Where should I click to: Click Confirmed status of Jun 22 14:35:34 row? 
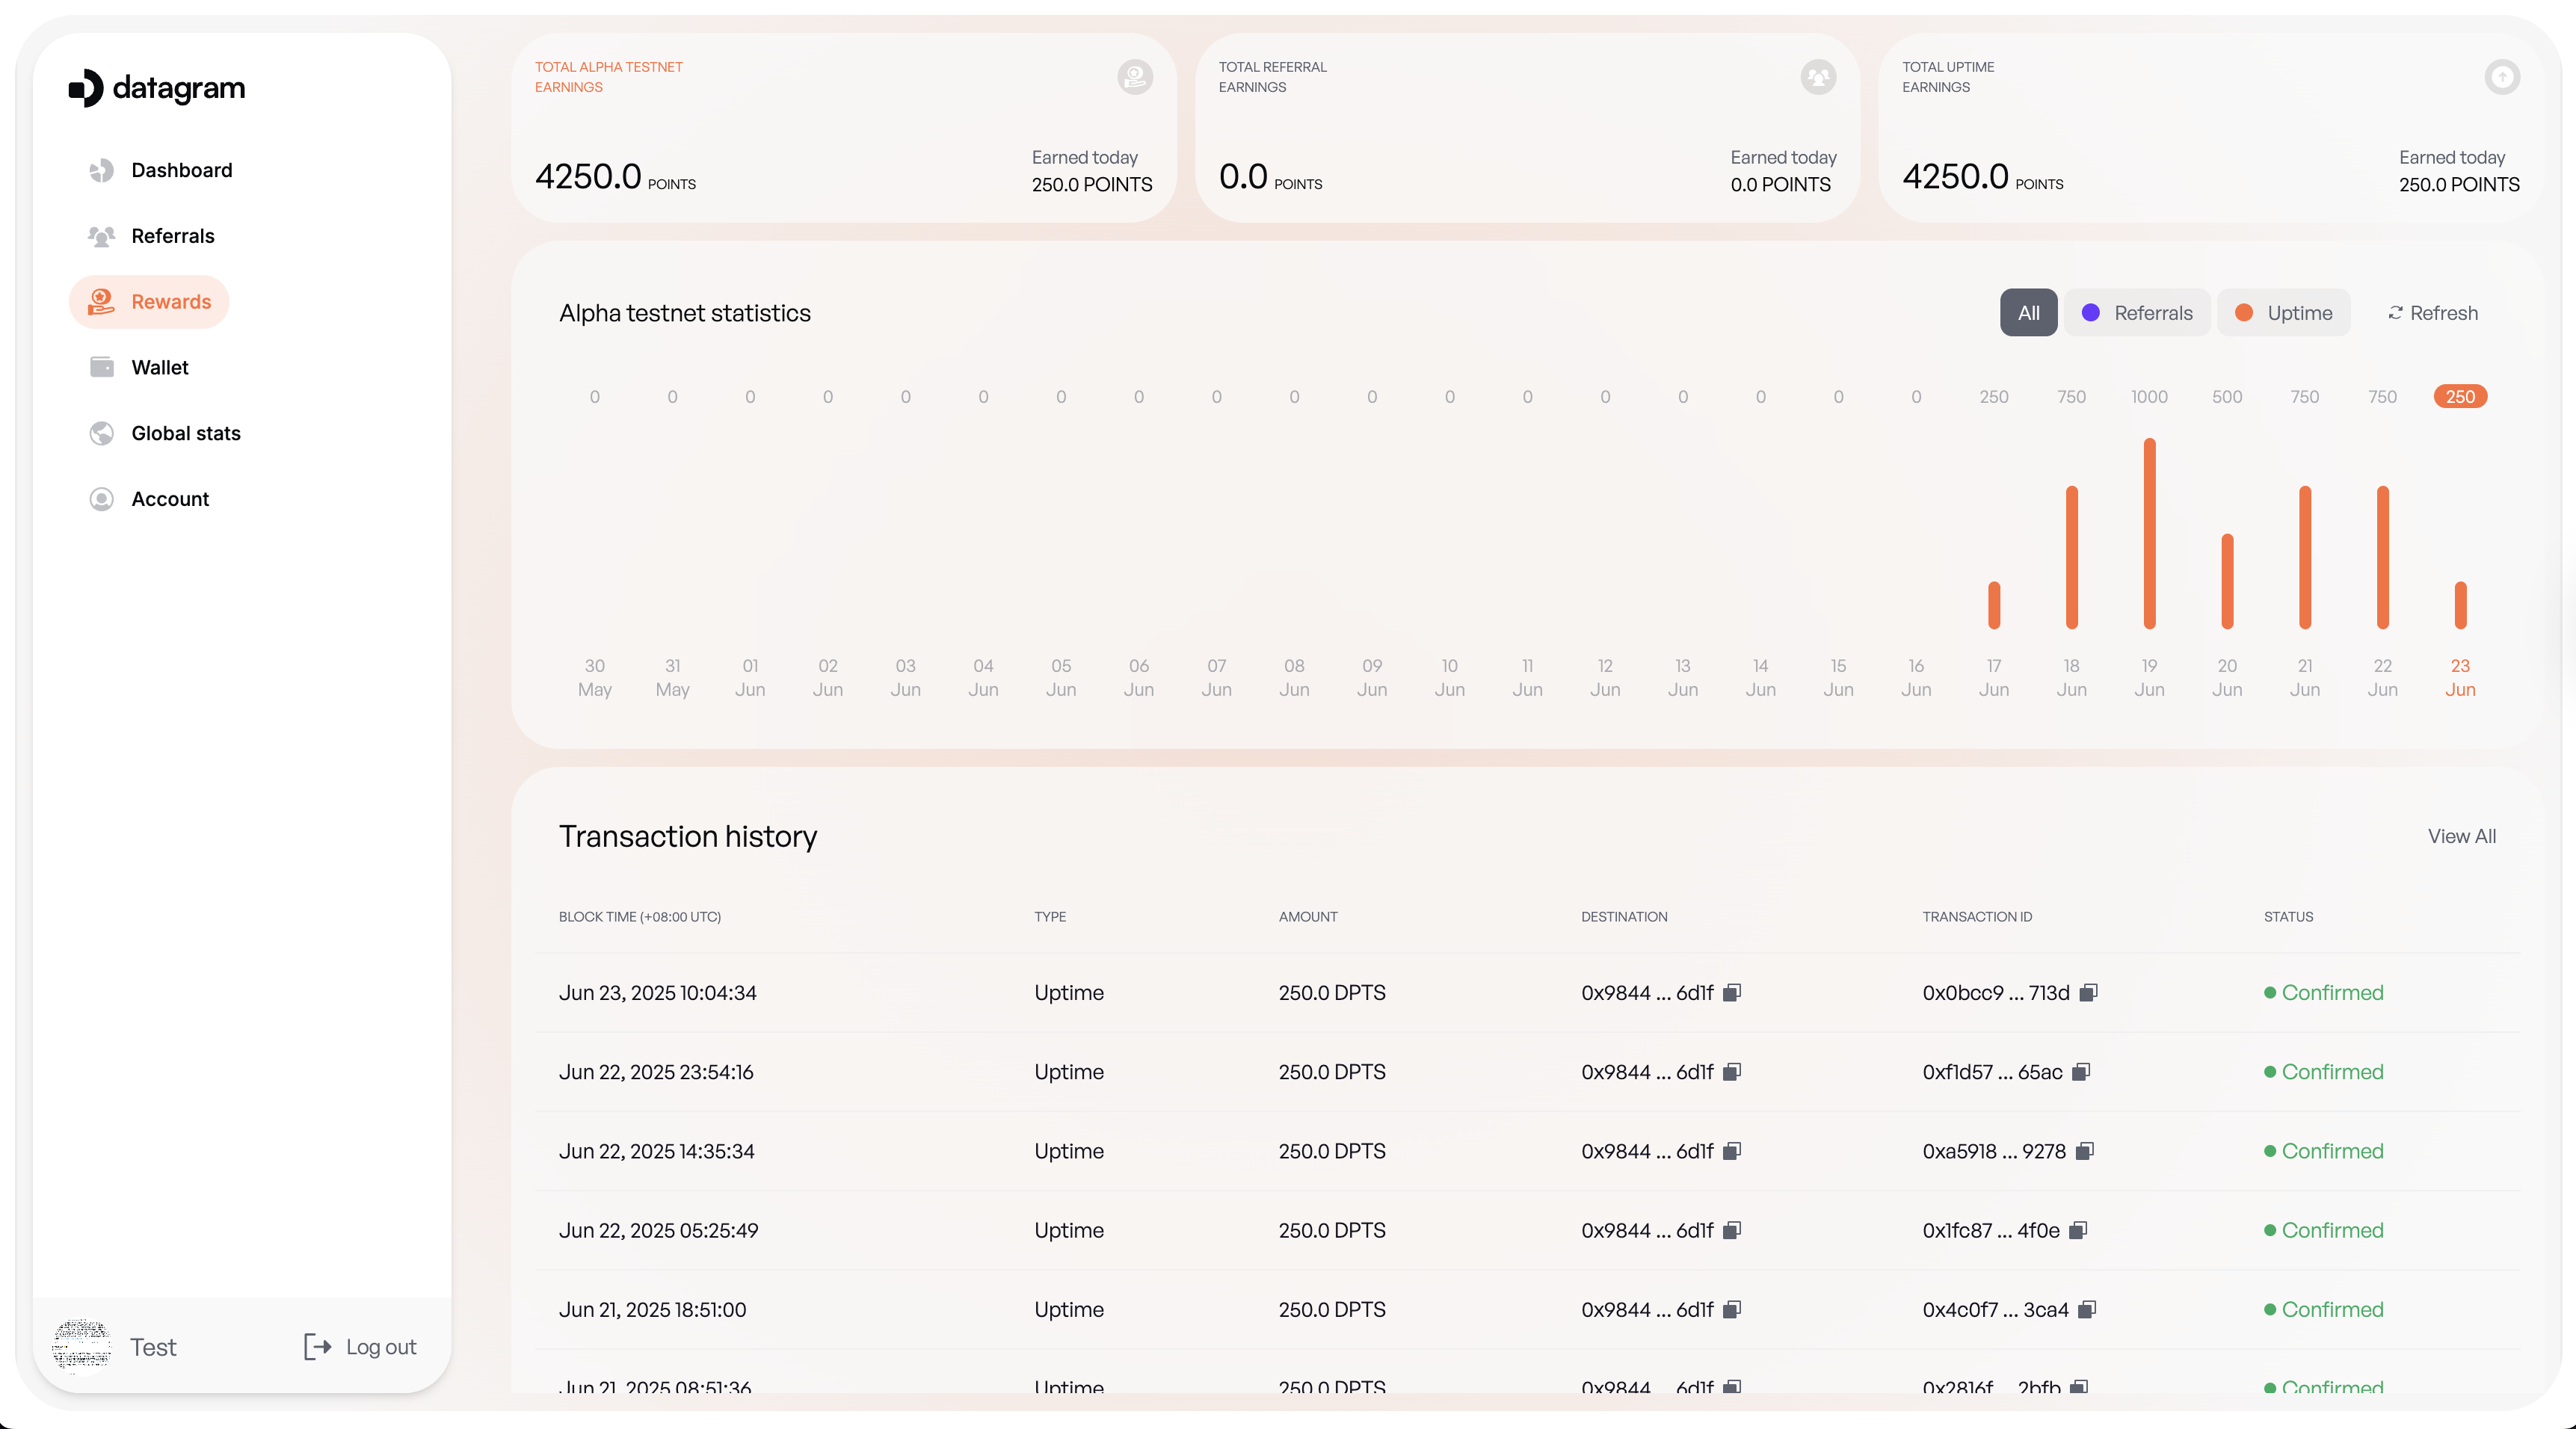(x=2324, y=1151)
